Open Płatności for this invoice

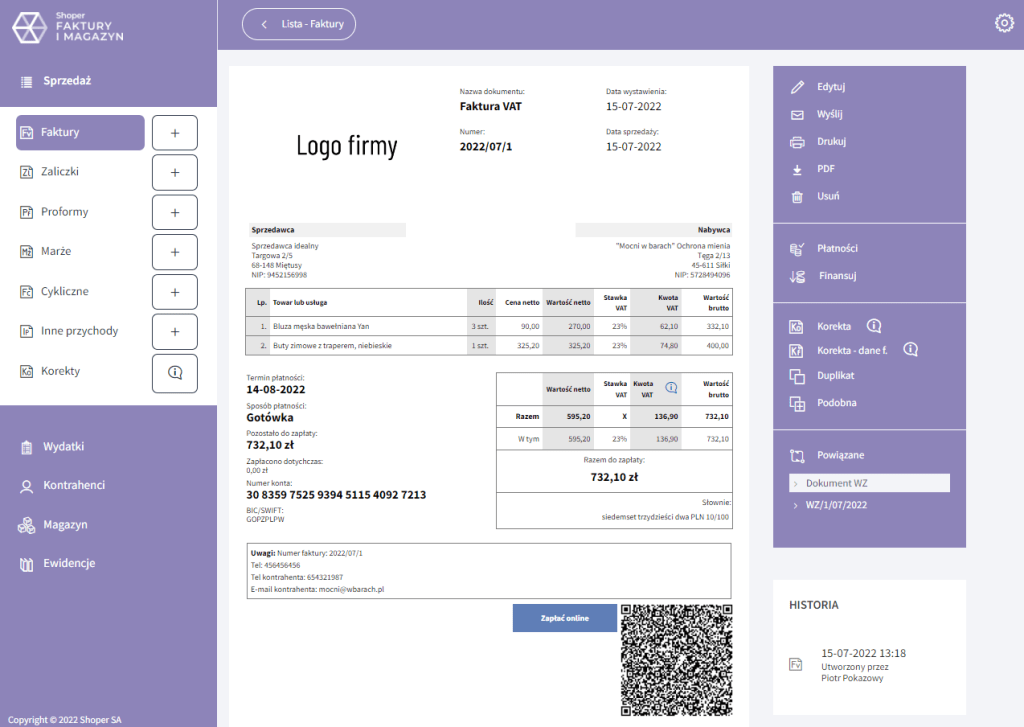[x=836, y=248]
